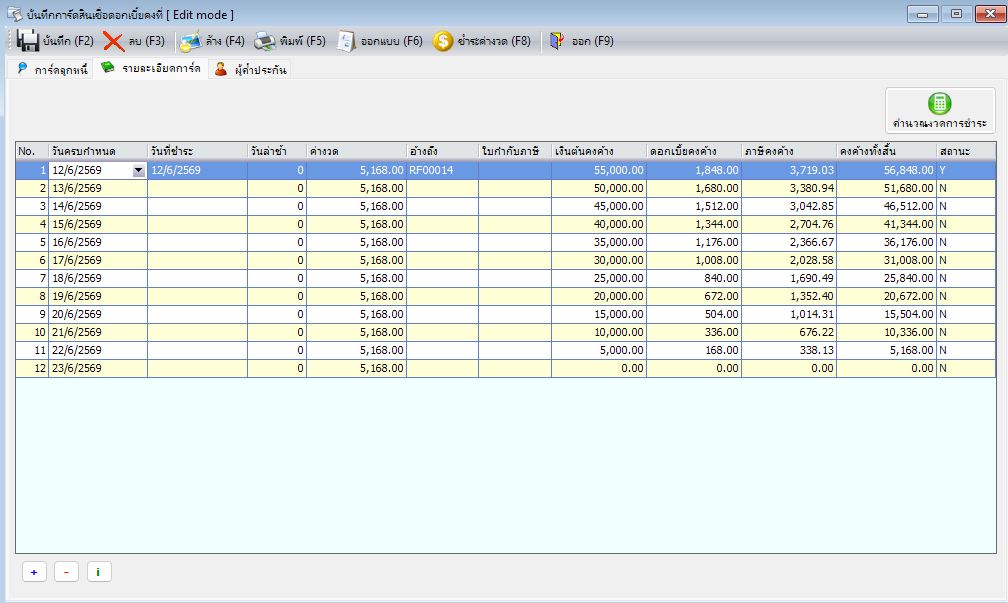This screenshot has width=1008, height=603.
Task: Click the ใบกำกับภาษี column header
Action: click(515, 152)
